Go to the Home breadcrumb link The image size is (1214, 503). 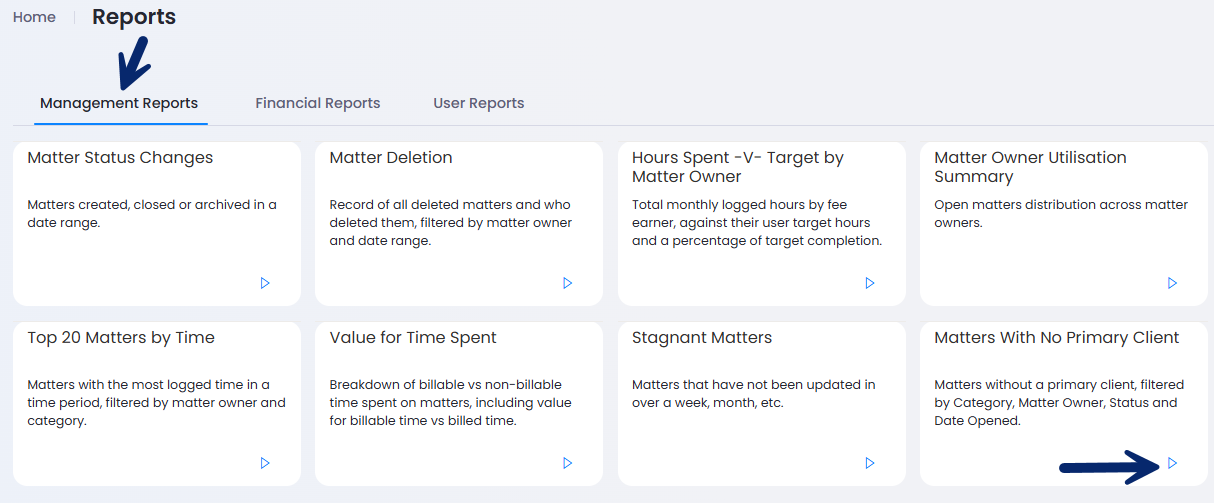34,17
